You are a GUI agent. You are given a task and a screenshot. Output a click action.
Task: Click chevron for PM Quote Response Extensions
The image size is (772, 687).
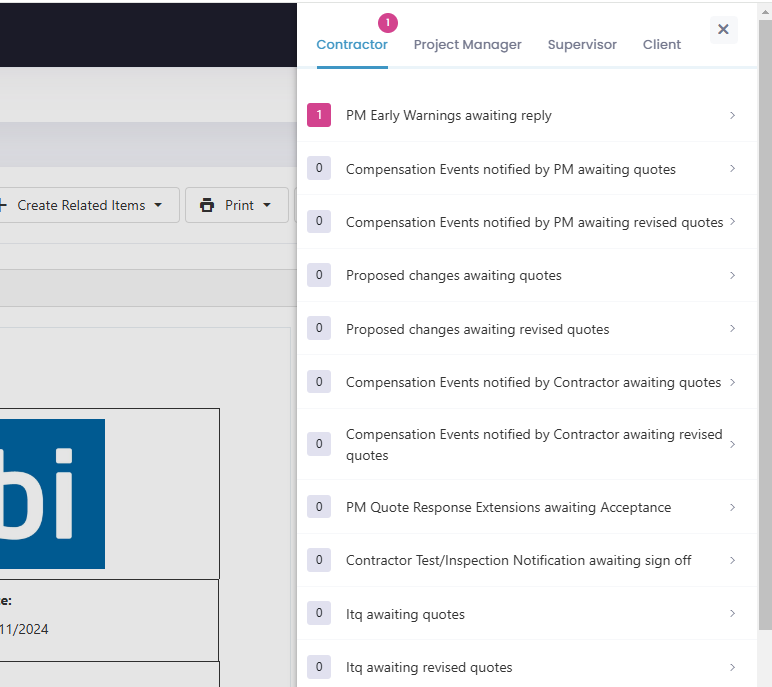pyautogui.click(x=732, y=507)
